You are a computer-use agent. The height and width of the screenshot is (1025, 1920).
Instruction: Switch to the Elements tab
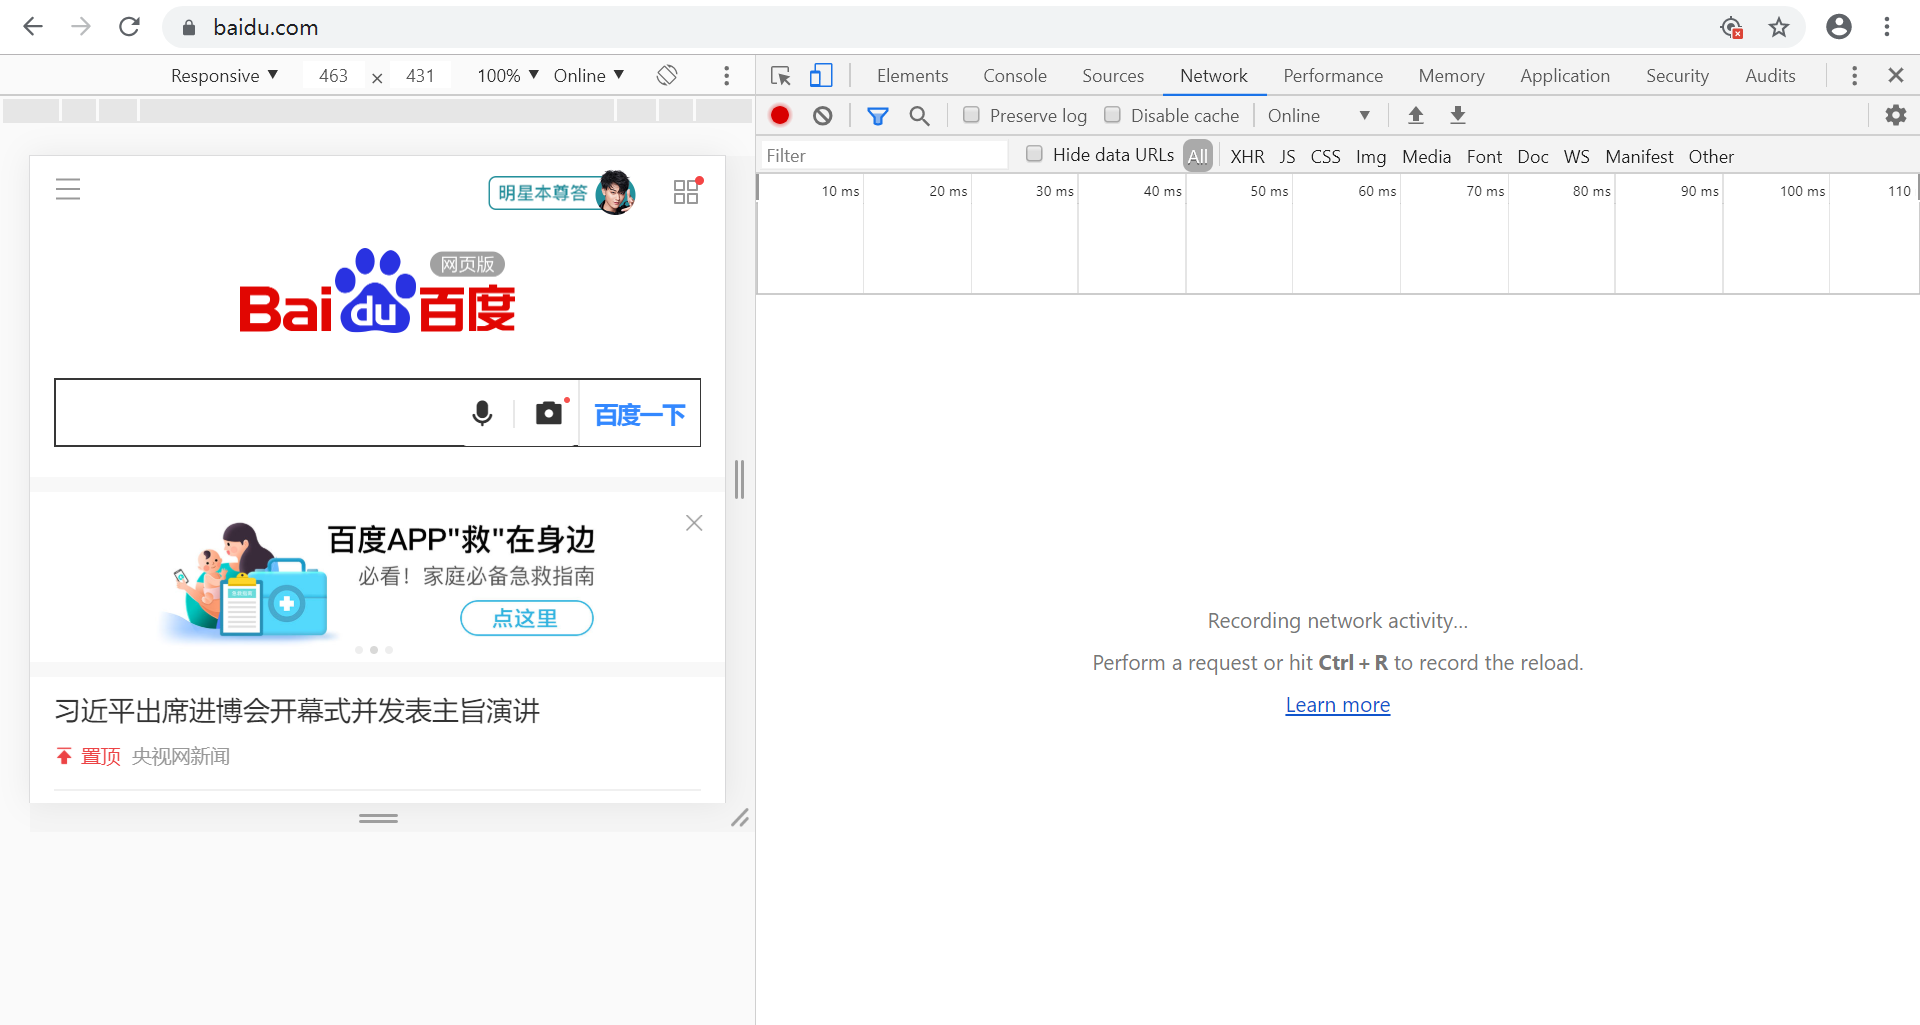pos(912,76)
